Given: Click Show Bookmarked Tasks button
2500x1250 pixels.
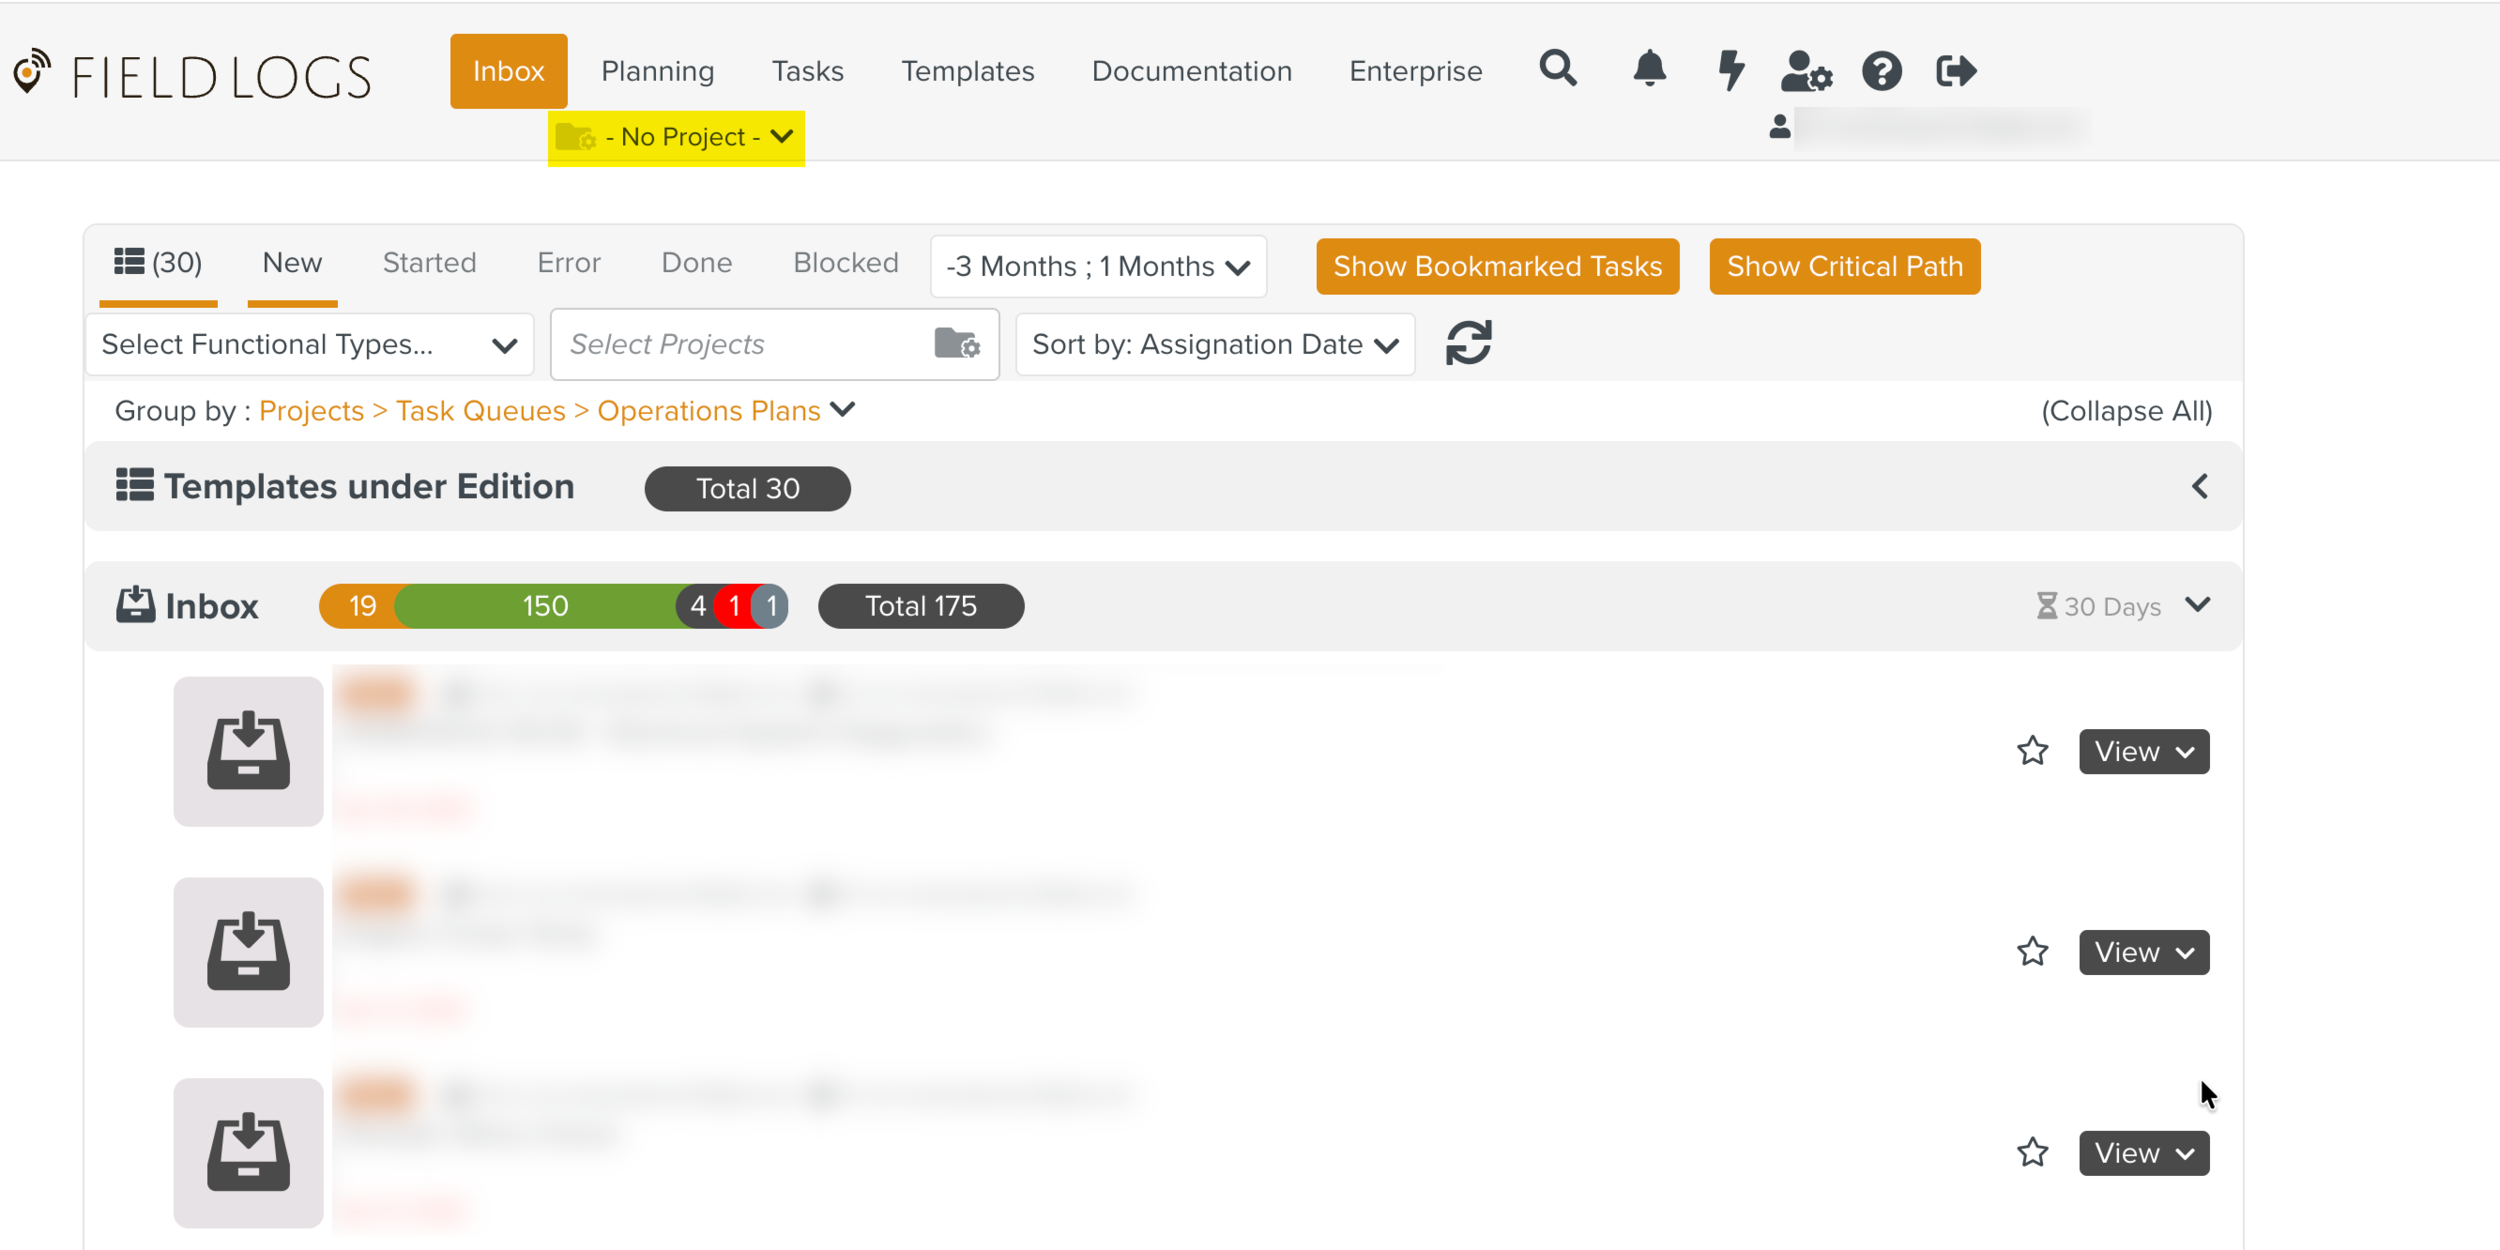Looking at the screenshot, I should (x=1497, y=266).
